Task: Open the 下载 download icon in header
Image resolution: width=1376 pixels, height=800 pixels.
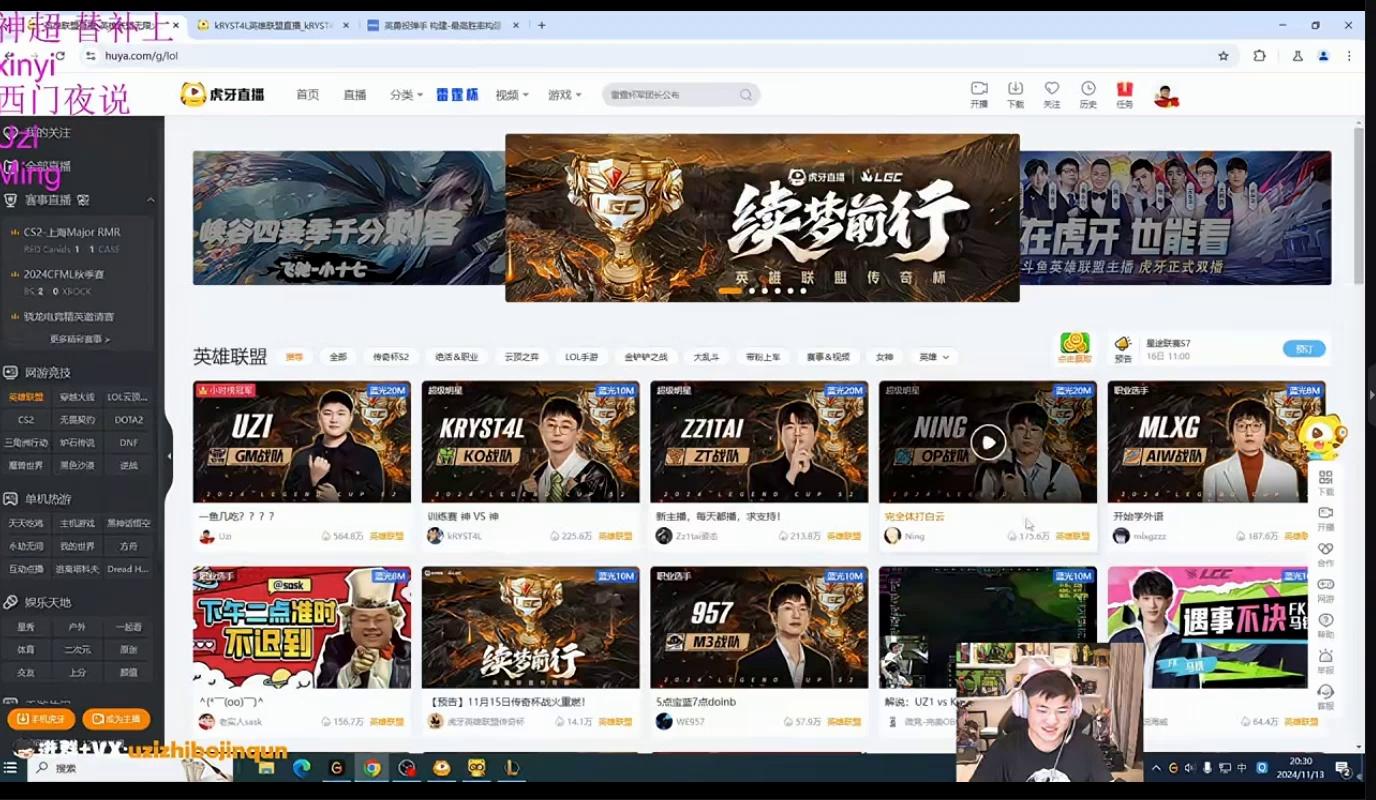Action: point(1015,94)
